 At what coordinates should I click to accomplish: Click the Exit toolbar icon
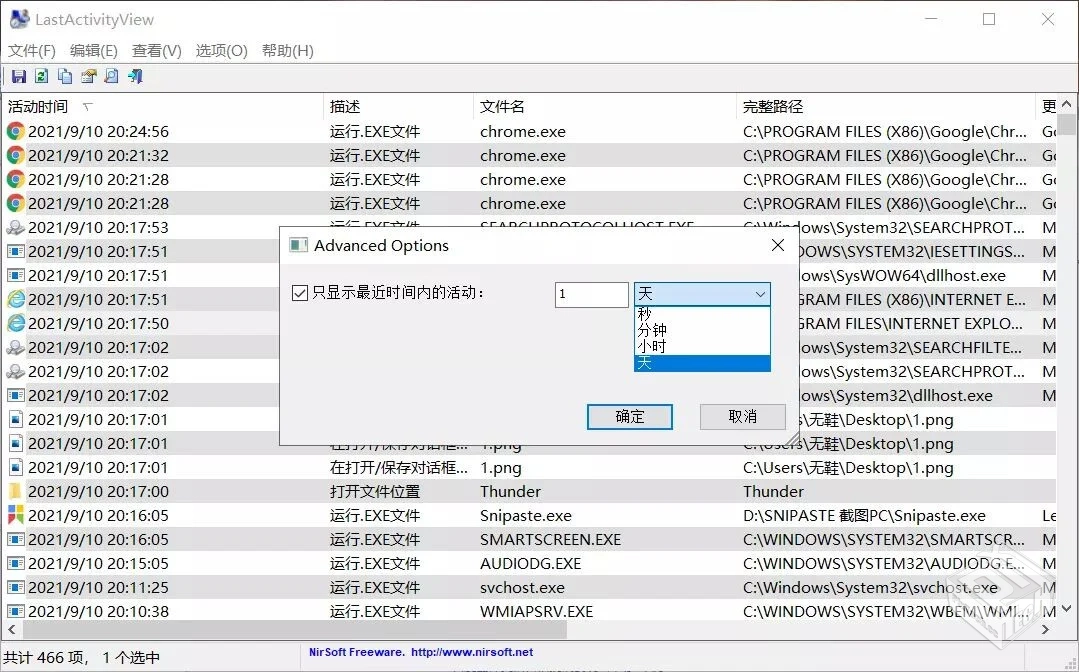135,76
